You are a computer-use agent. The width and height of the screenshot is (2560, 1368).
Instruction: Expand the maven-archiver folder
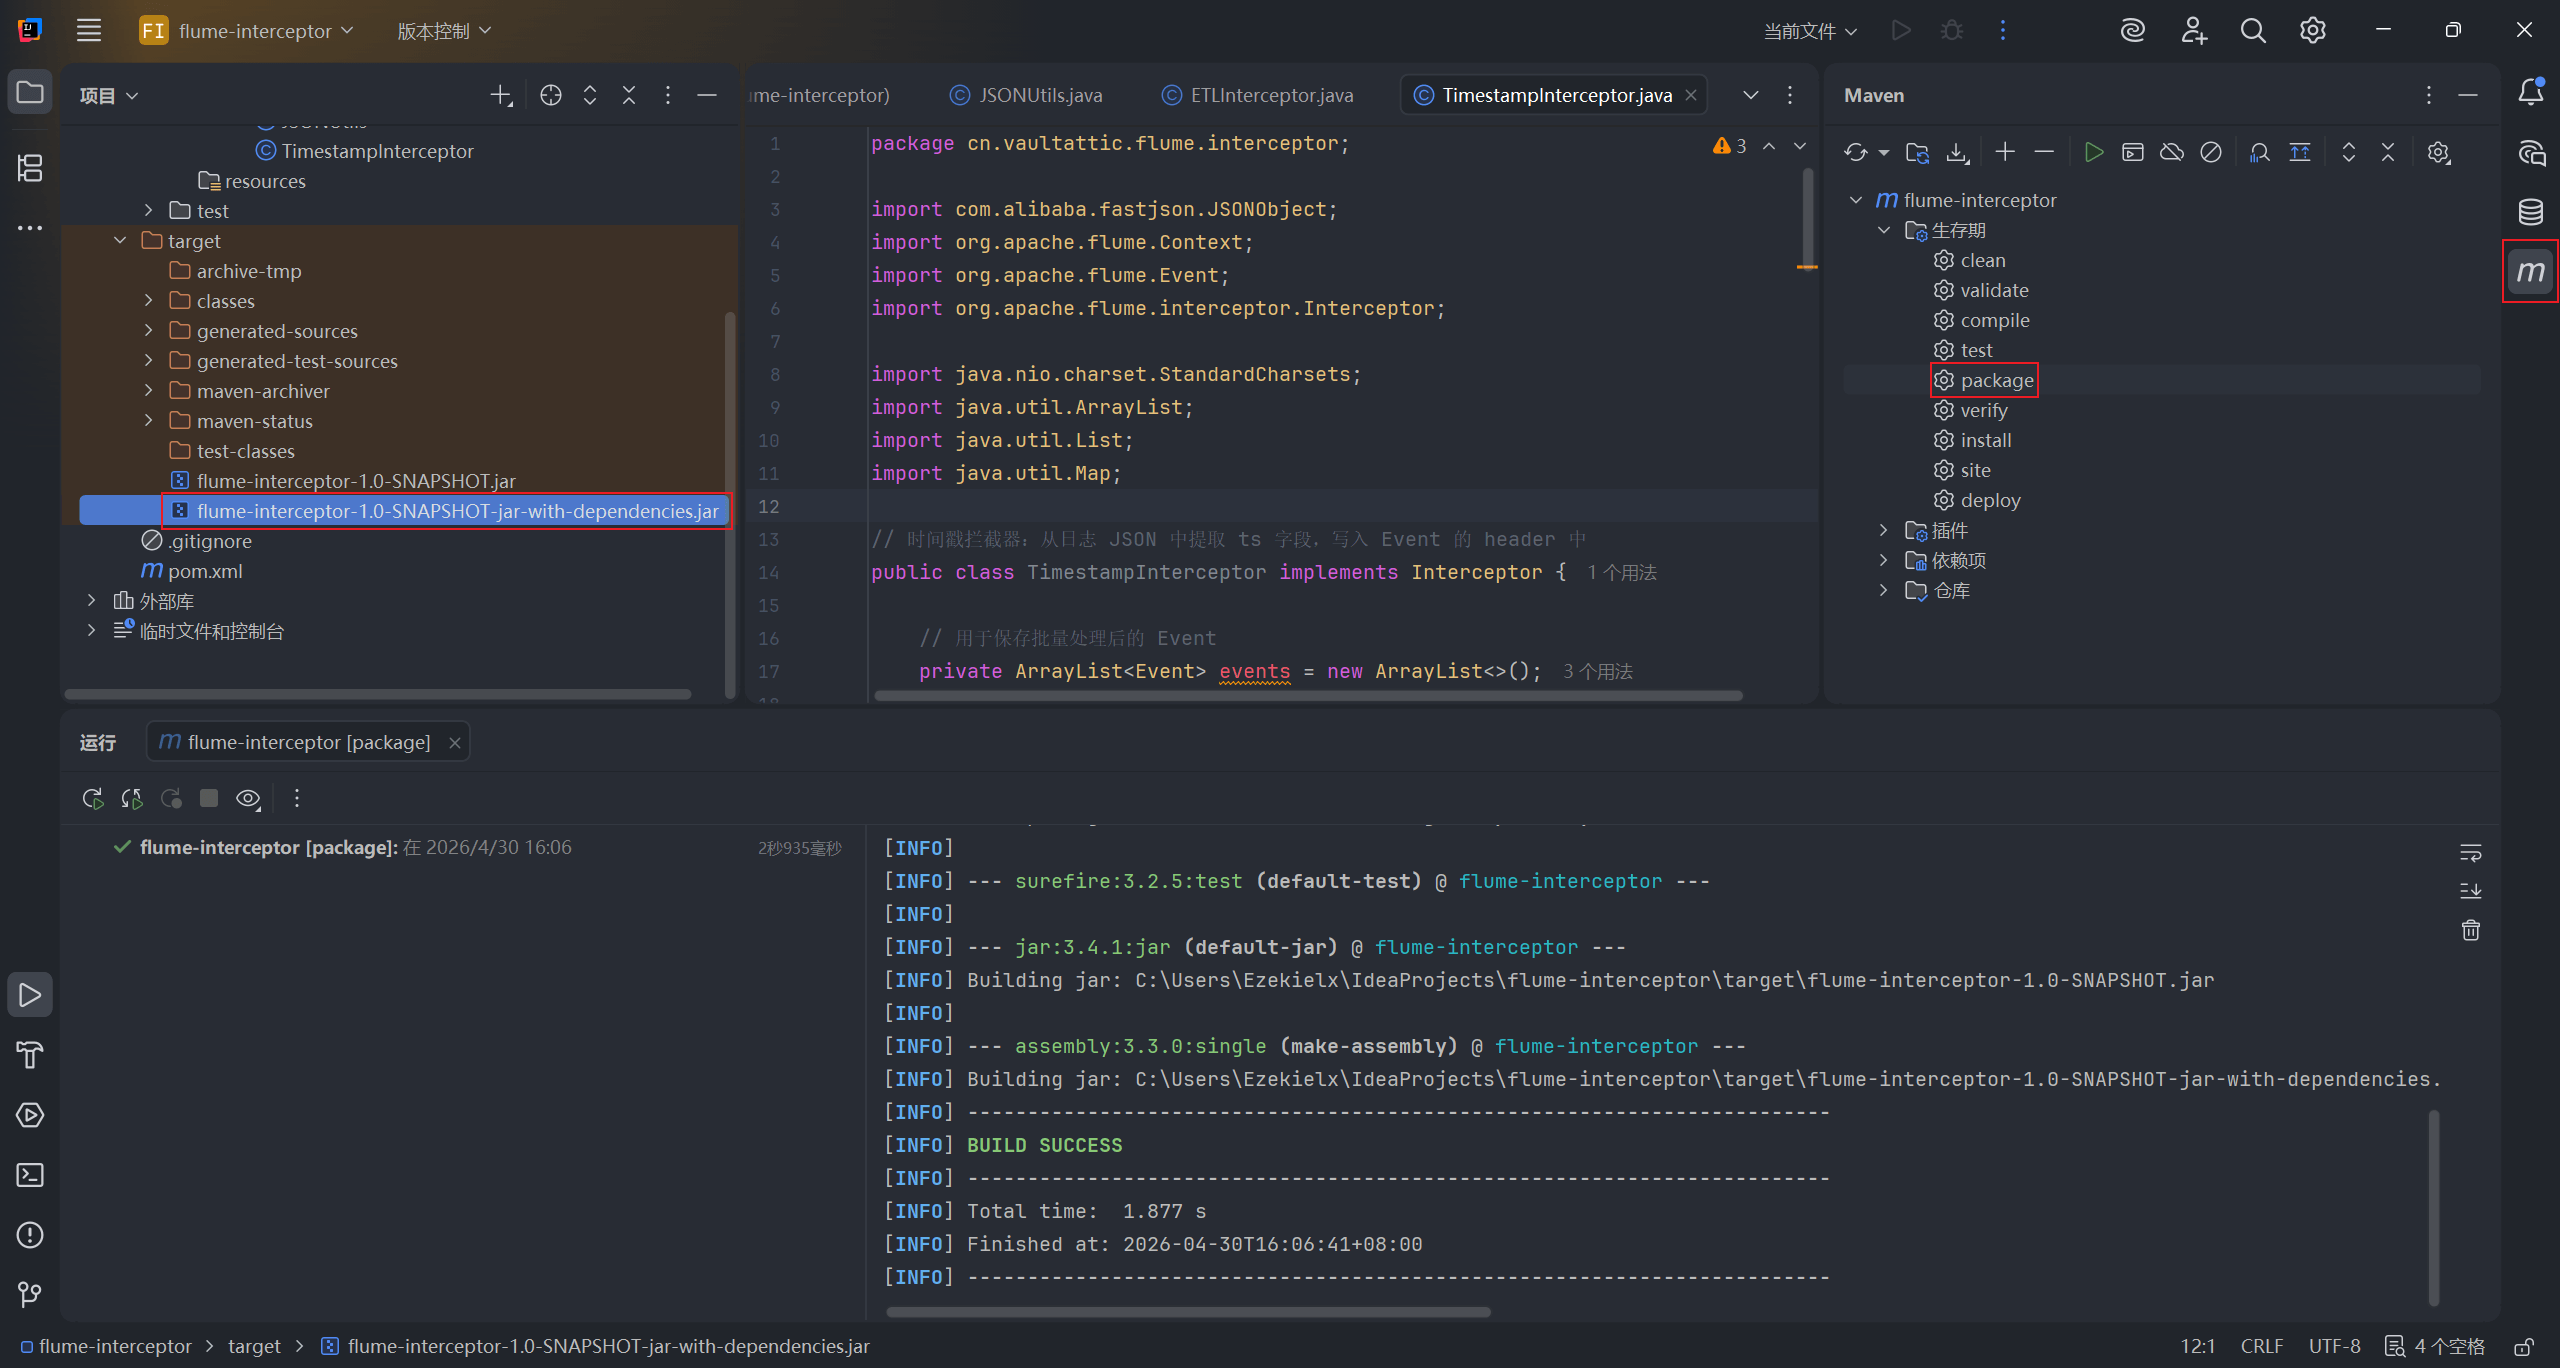[x=148, y=391]
